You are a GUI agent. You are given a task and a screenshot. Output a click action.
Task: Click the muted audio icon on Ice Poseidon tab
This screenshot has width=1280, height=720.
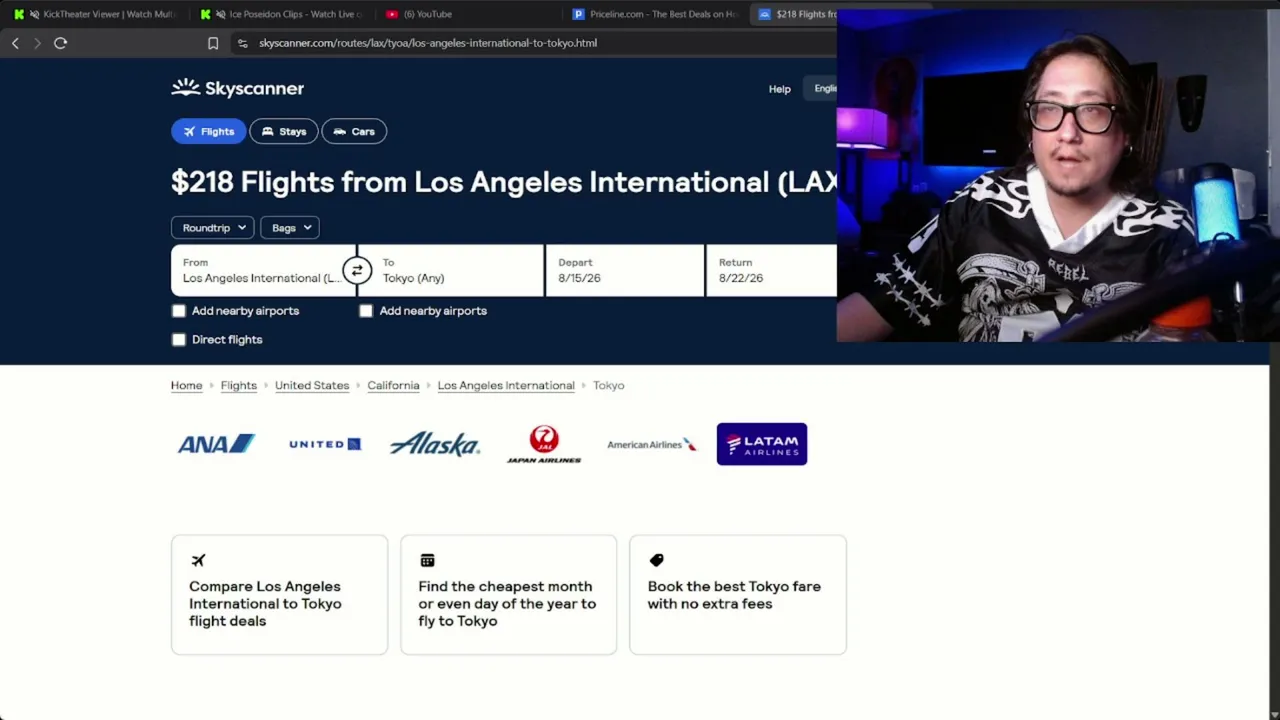click(221, 14)
